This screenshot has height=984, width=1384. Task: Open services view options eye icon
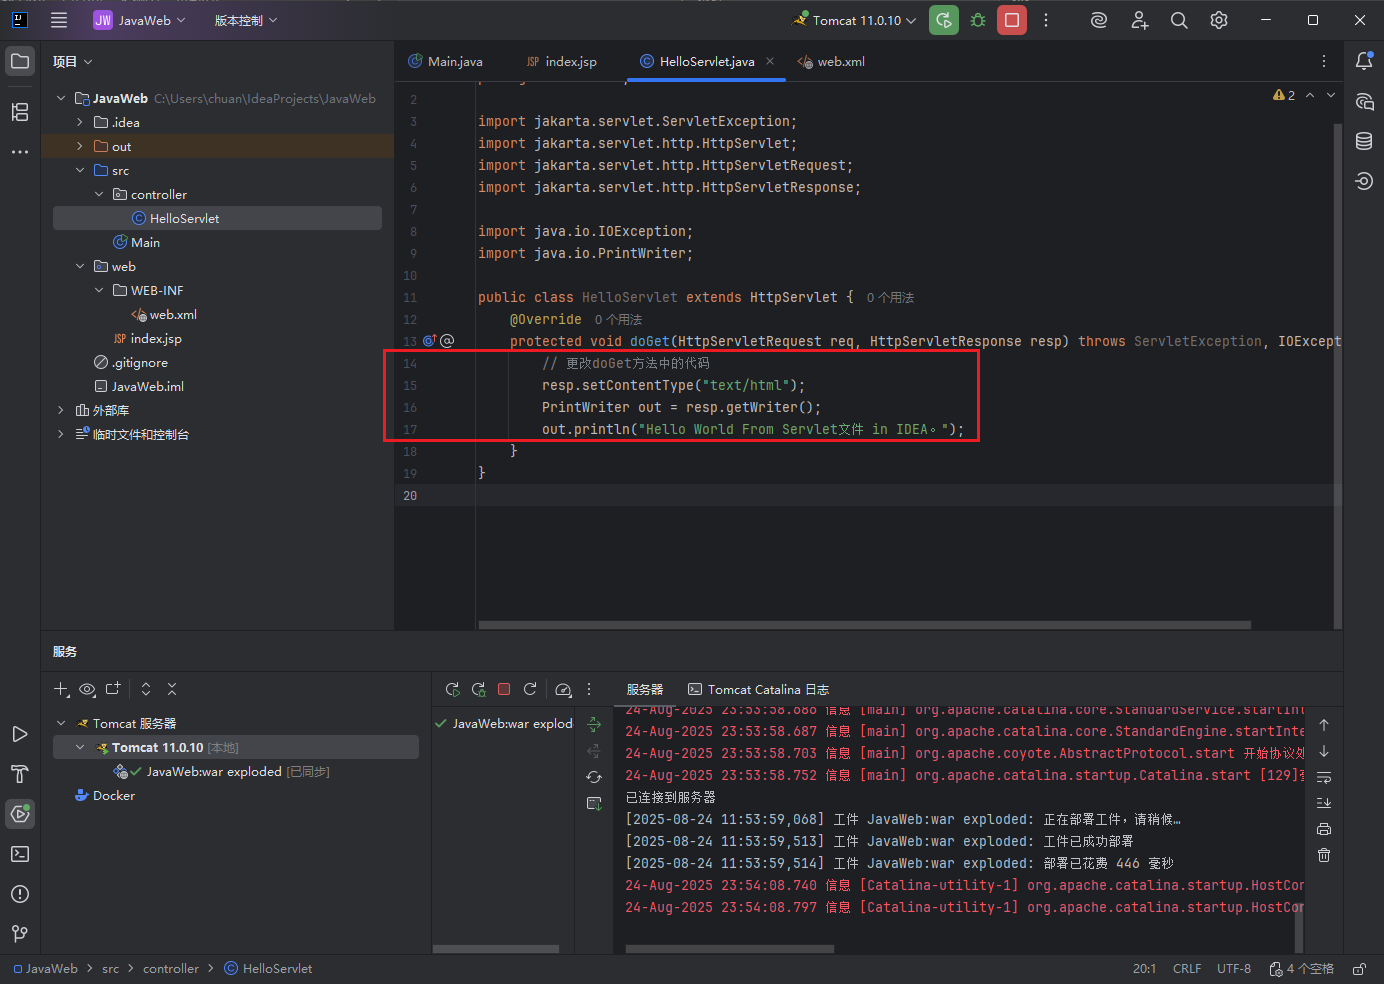(x=87, y=689)
